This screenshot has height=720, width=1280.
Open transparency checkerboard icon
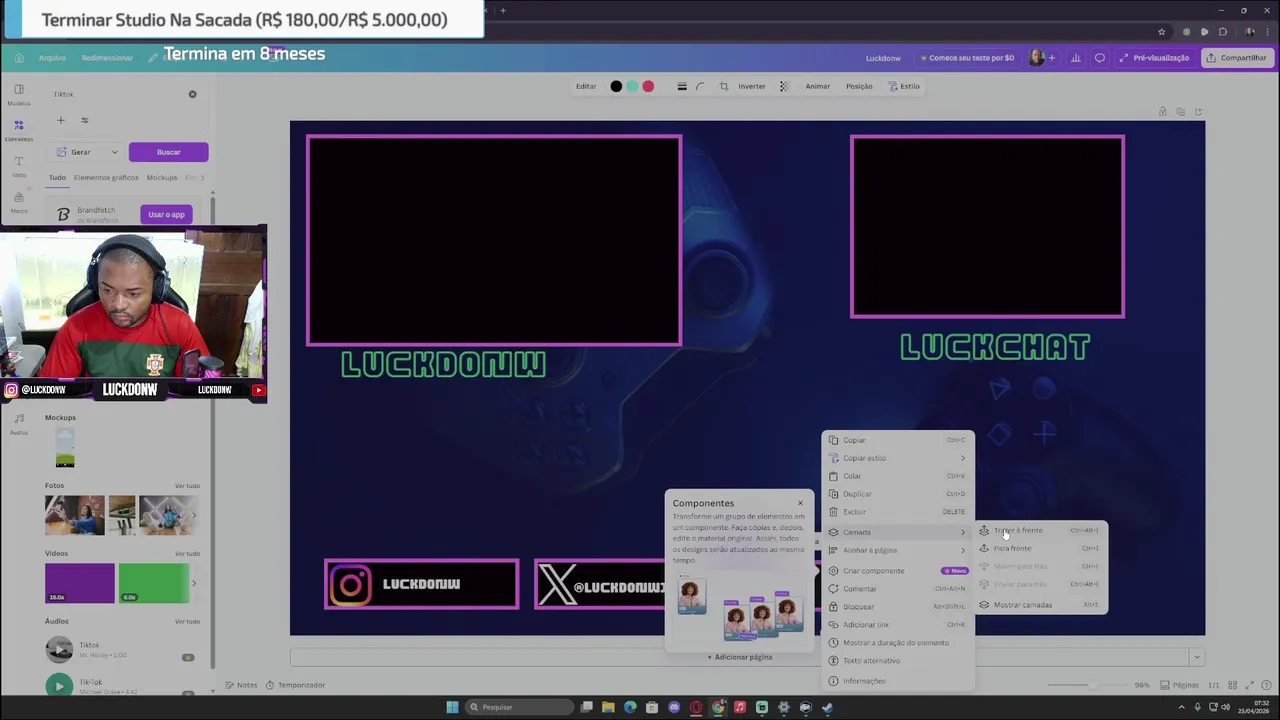pyautogui.click(x=784, y=86)
